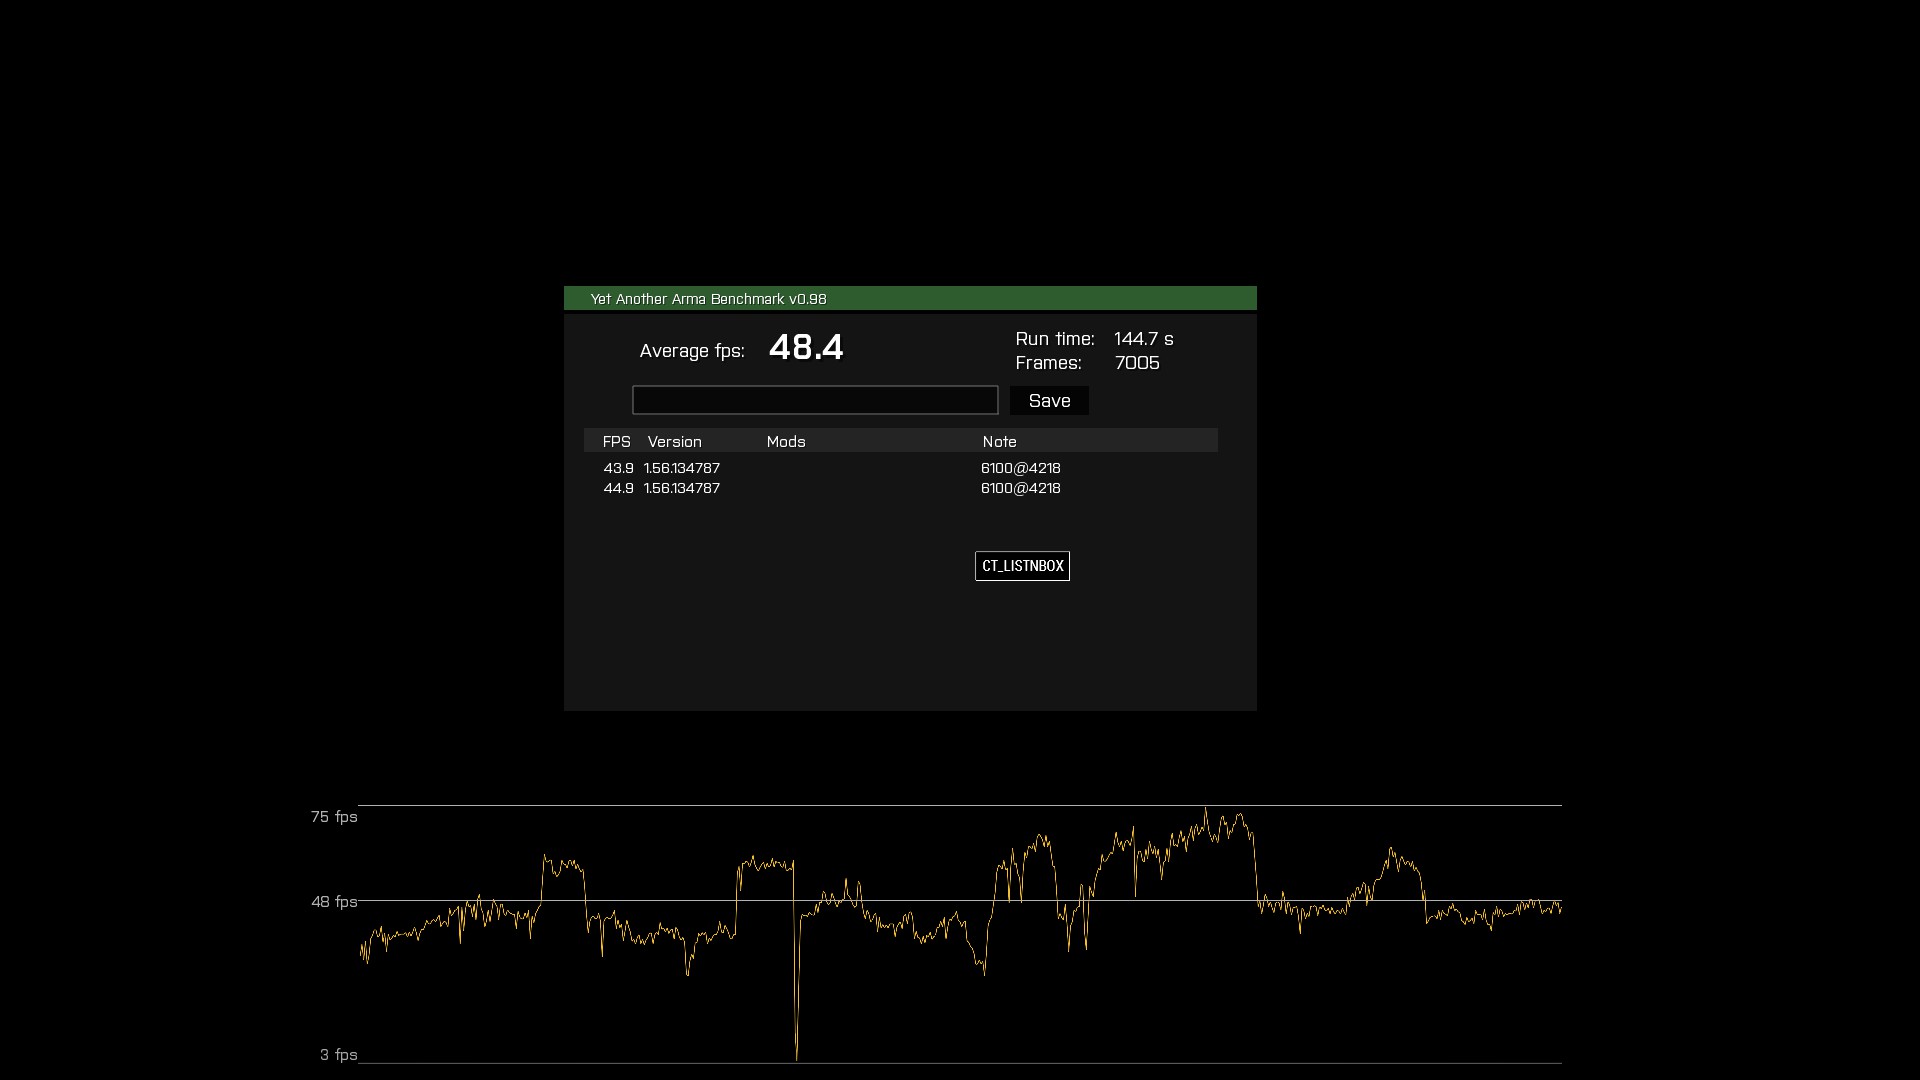
Task: Click the second row's 6100@4218 note
Action: click(x=1020, y=488)
